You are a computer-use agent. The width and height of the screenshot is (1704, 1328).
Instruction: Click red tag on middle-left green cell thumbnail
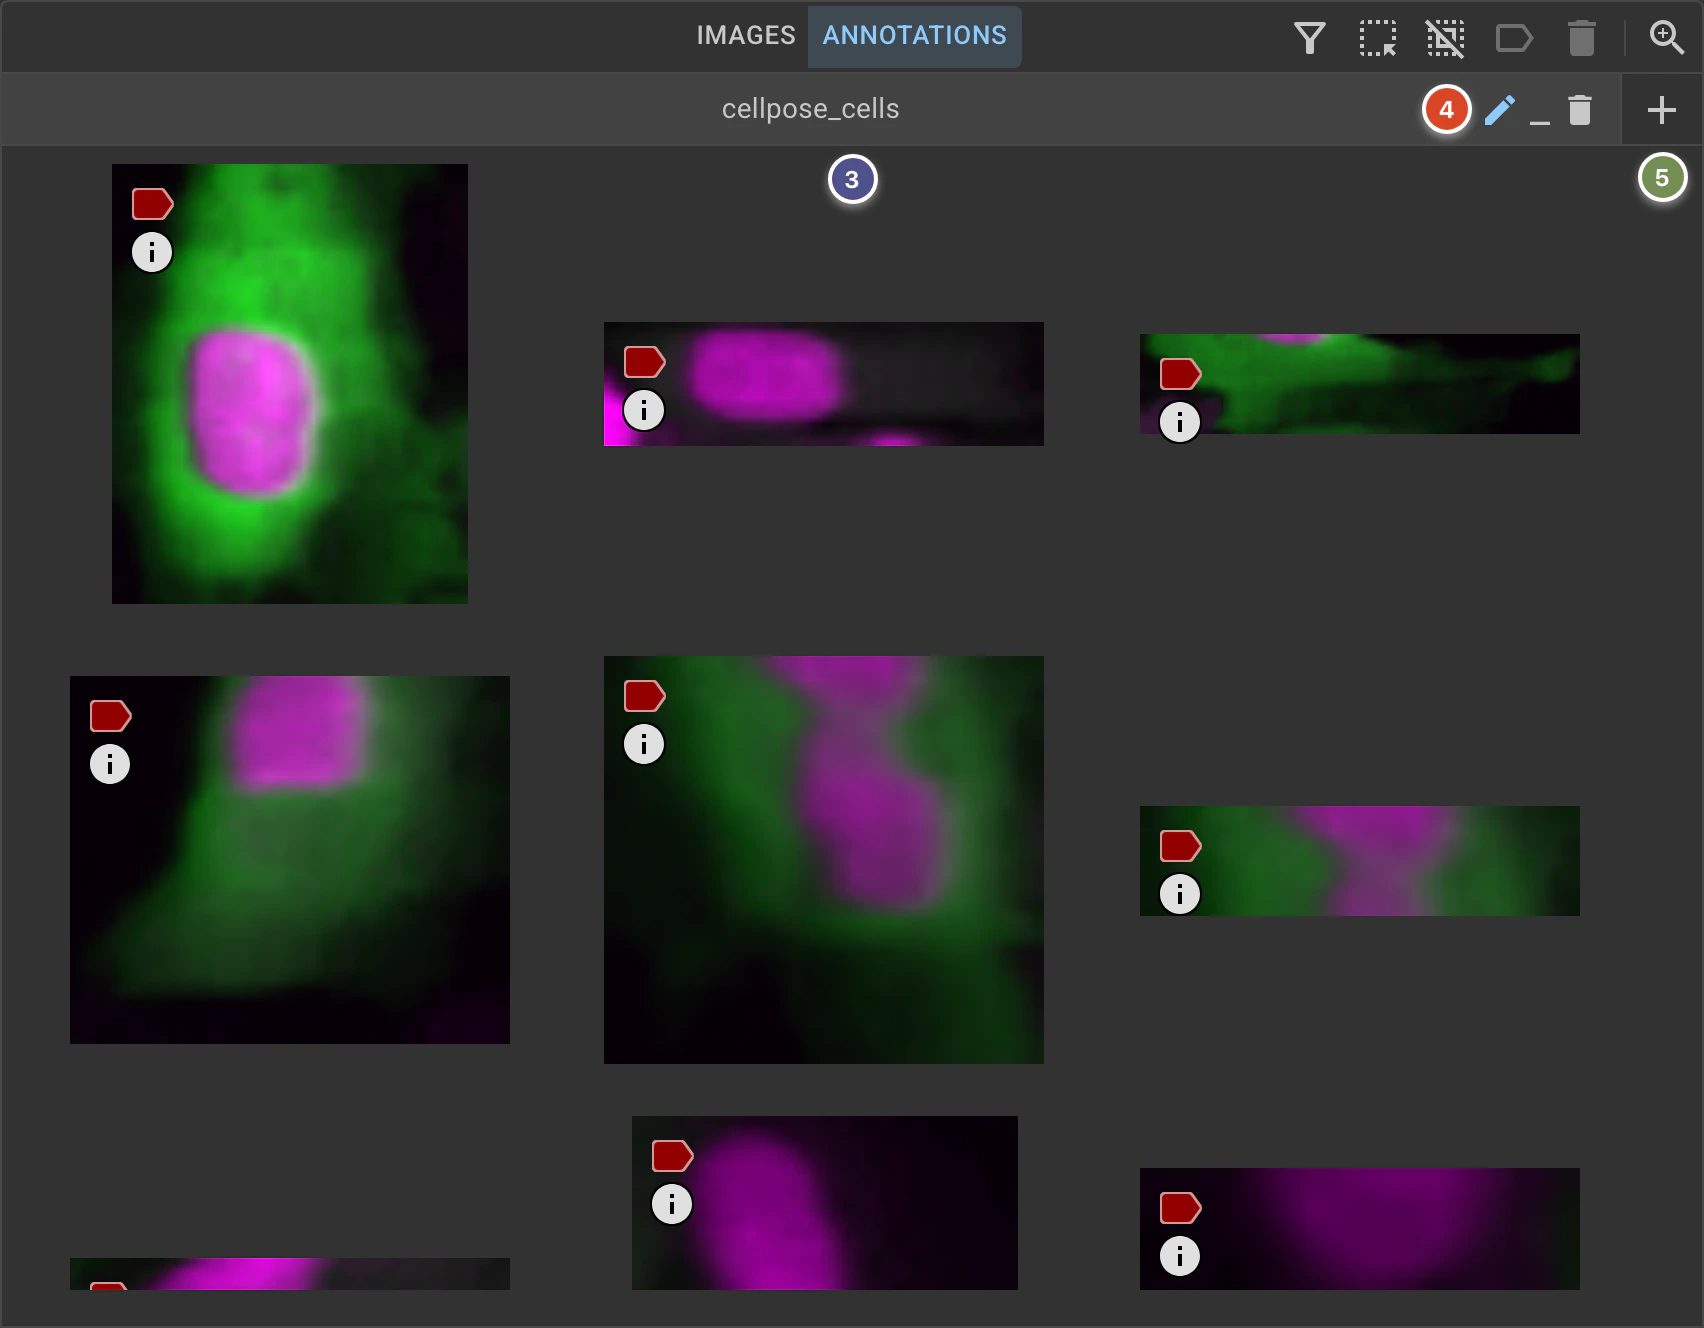[x=110, y=716]
